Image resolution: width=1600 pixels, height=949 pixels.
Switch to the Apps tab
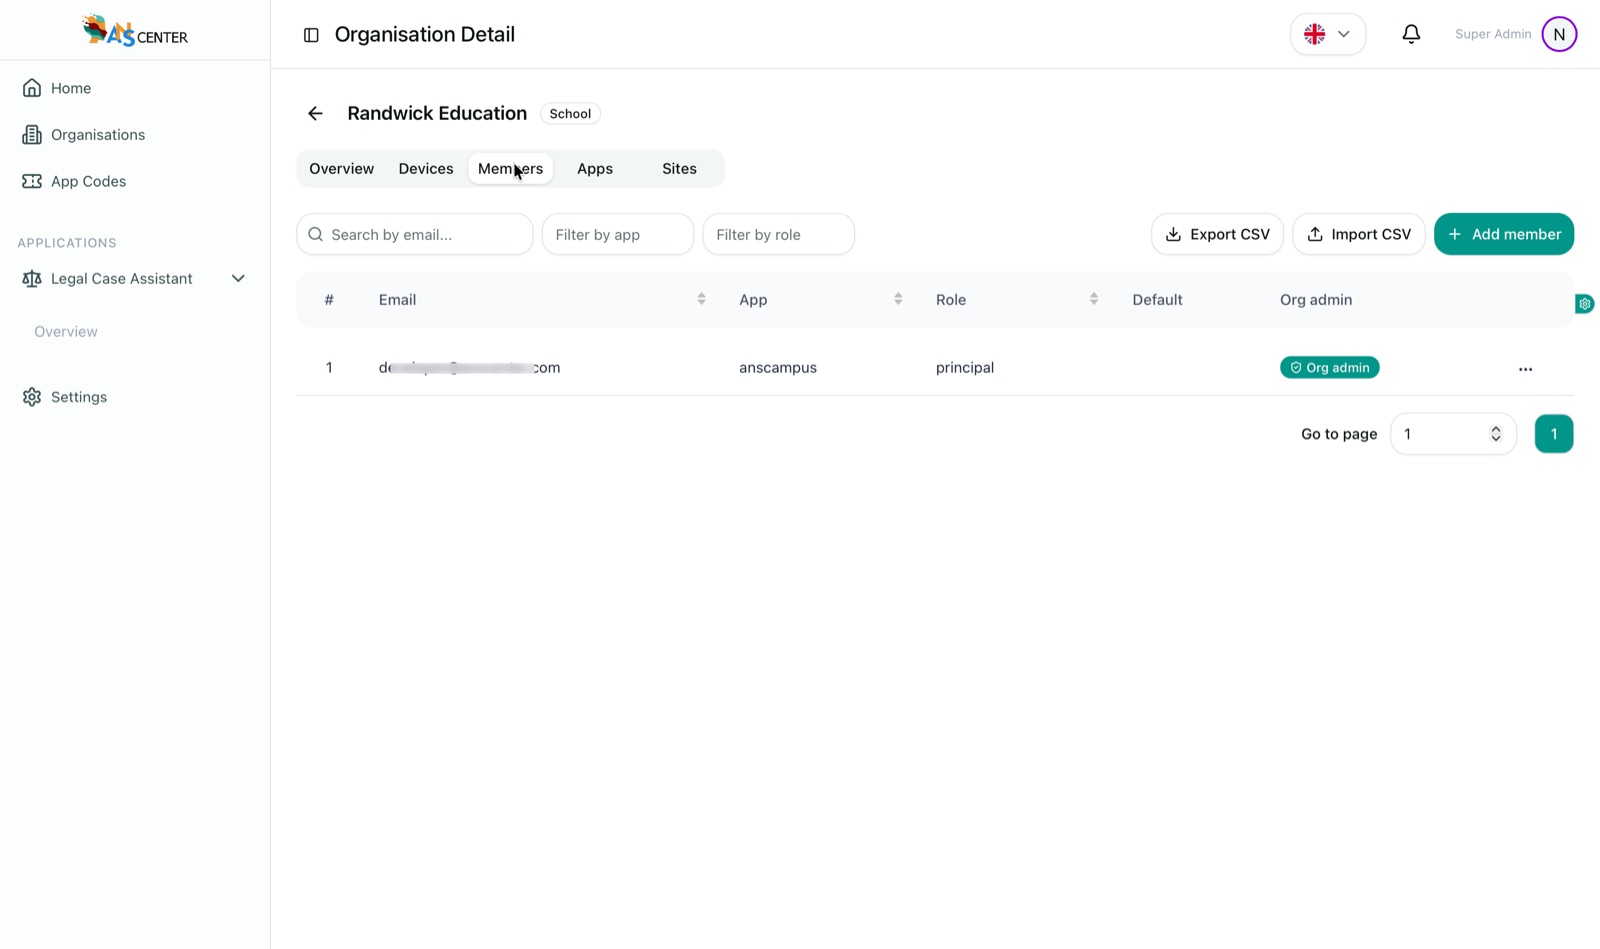click(595, 169)
